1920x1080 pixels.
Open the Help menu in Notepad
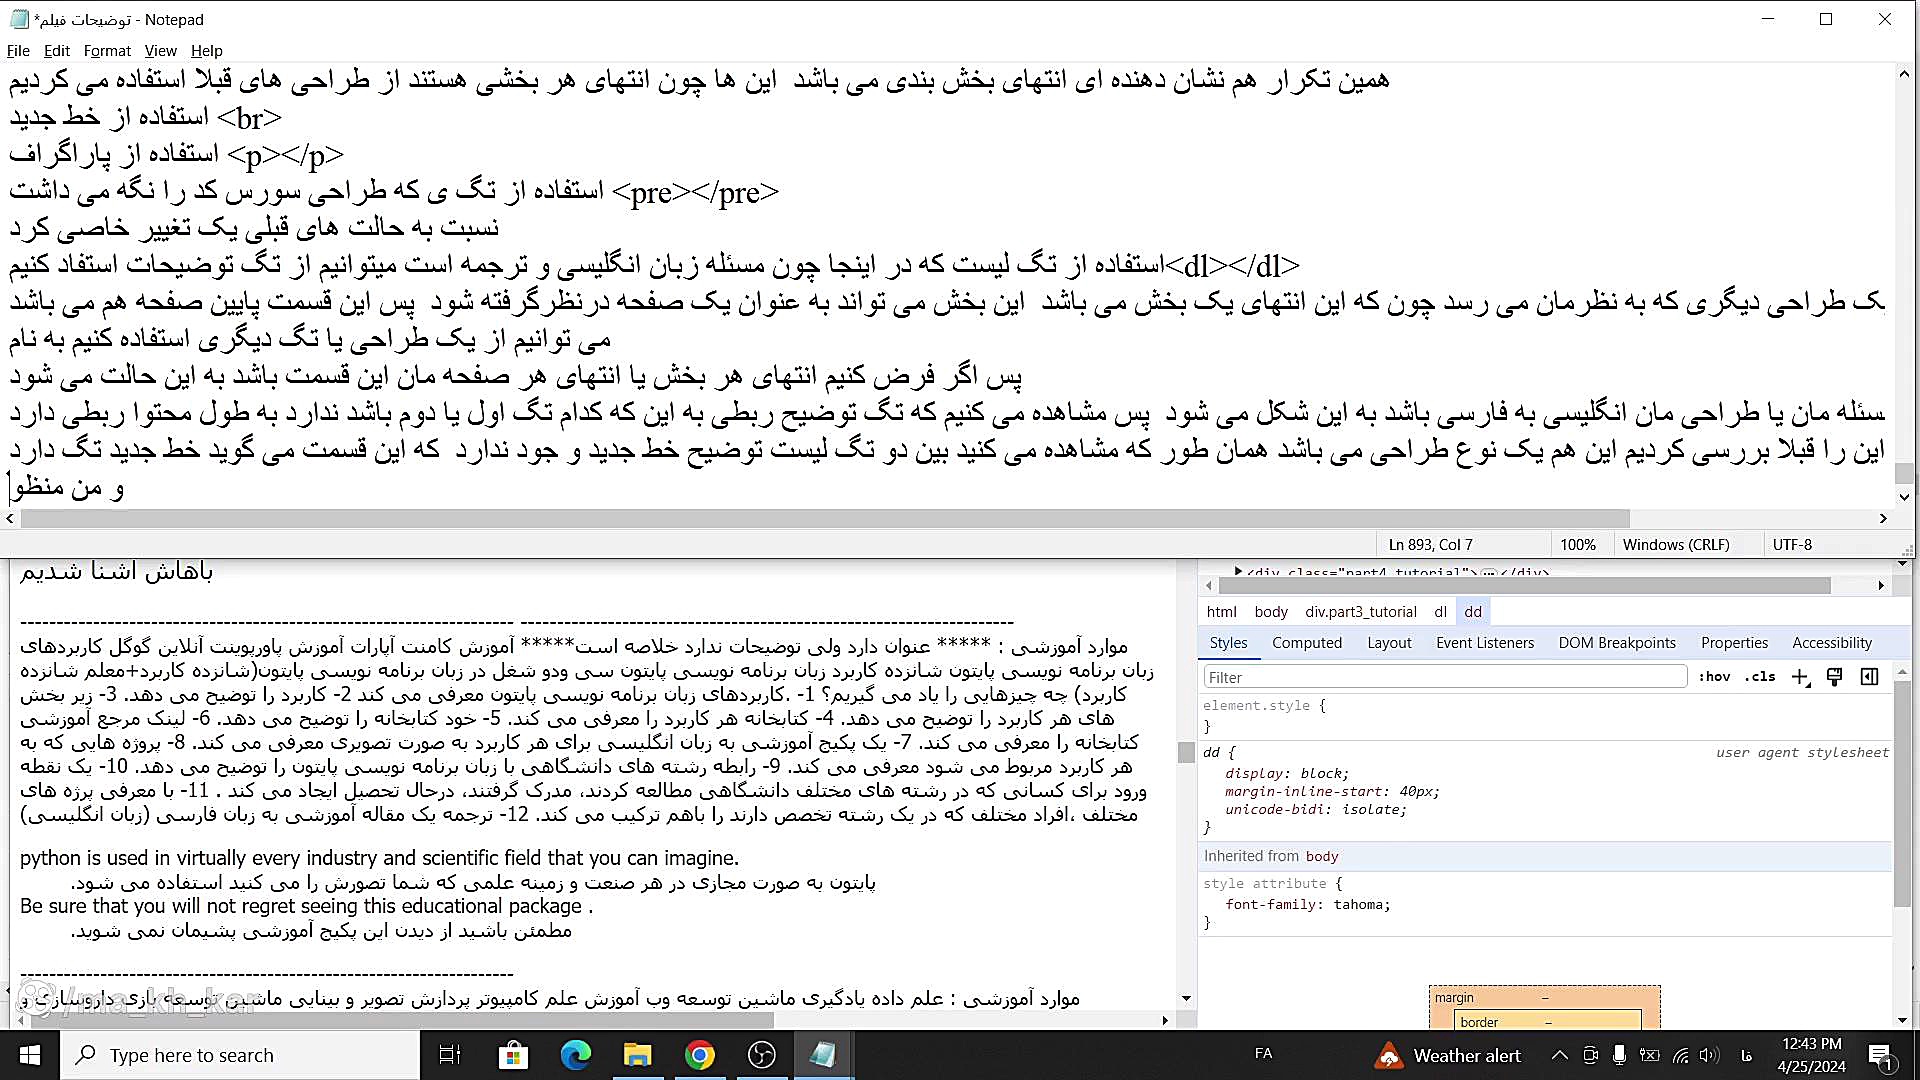(206, 51)
